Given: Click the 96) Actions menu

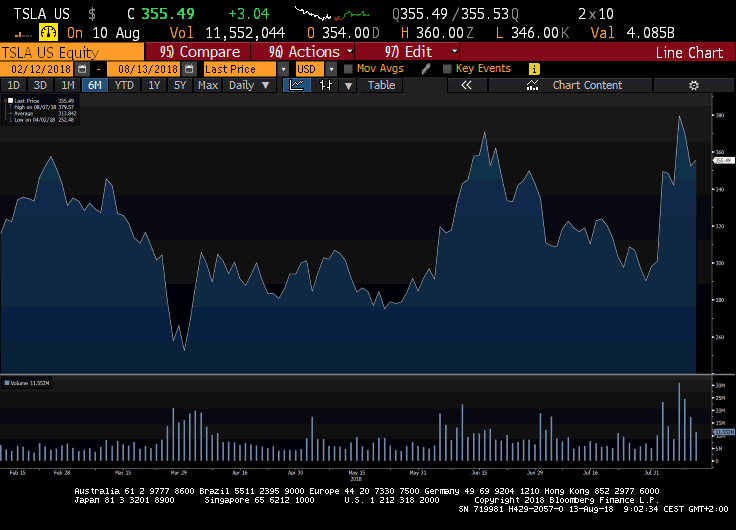Looking at the screenshot, I should [x=303, y=52].
